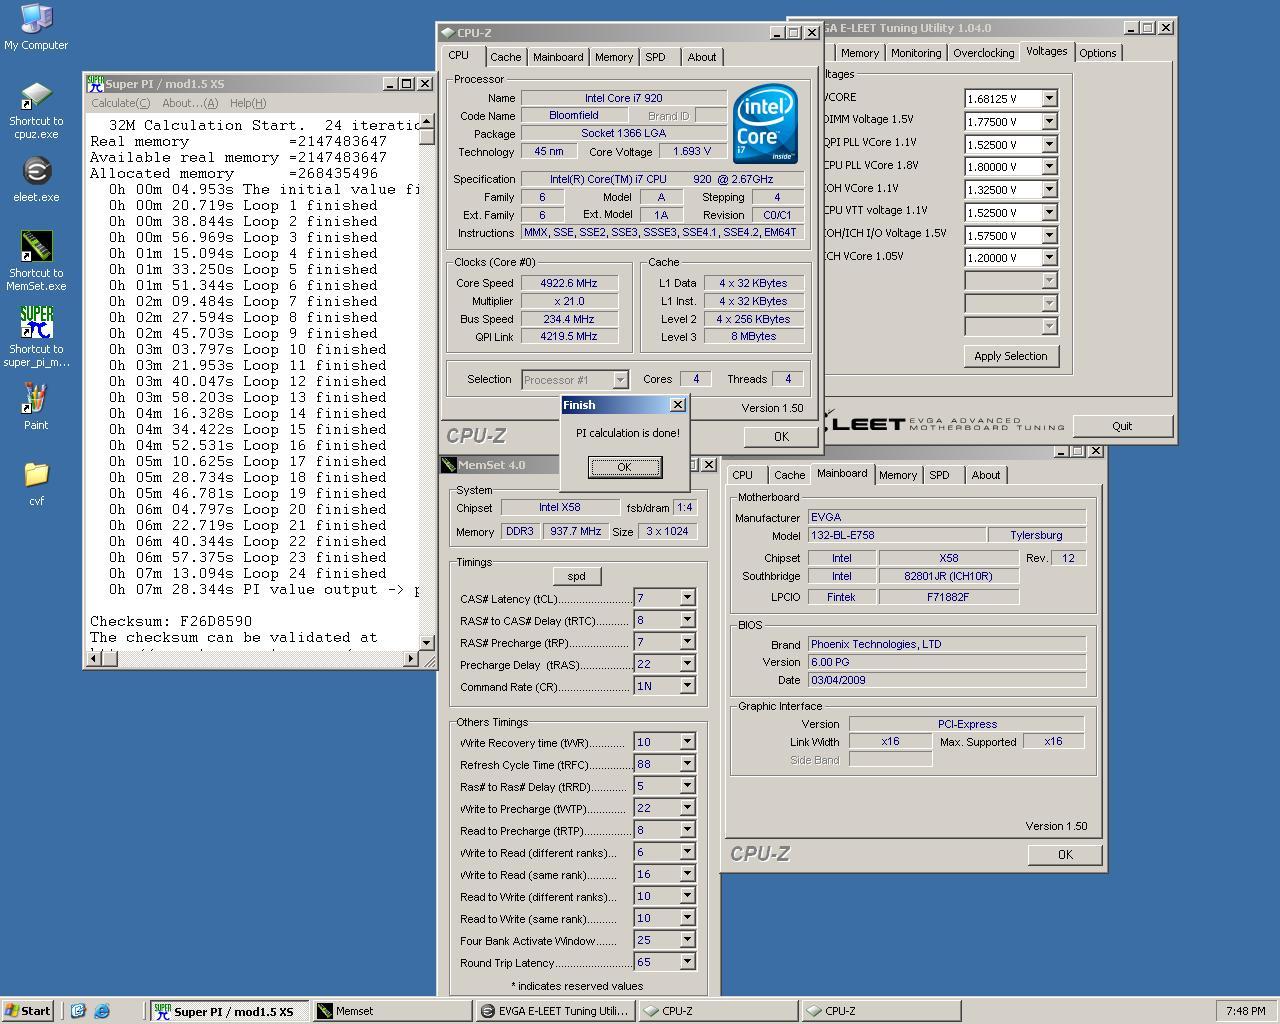Switch to Super PI taskbar button
Image resolution: width=1280 pixels, height=1024 pixels.
[x=230, y=1011]
